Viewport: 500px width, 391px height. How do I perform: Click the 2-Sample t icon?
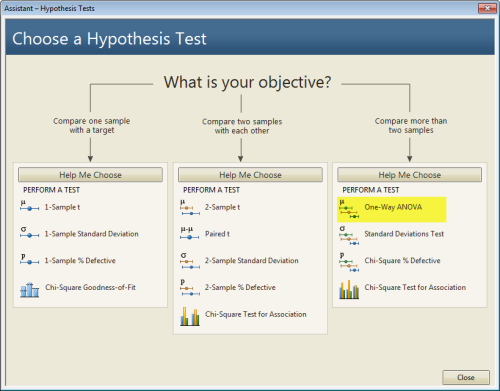(x=190, y=207)
